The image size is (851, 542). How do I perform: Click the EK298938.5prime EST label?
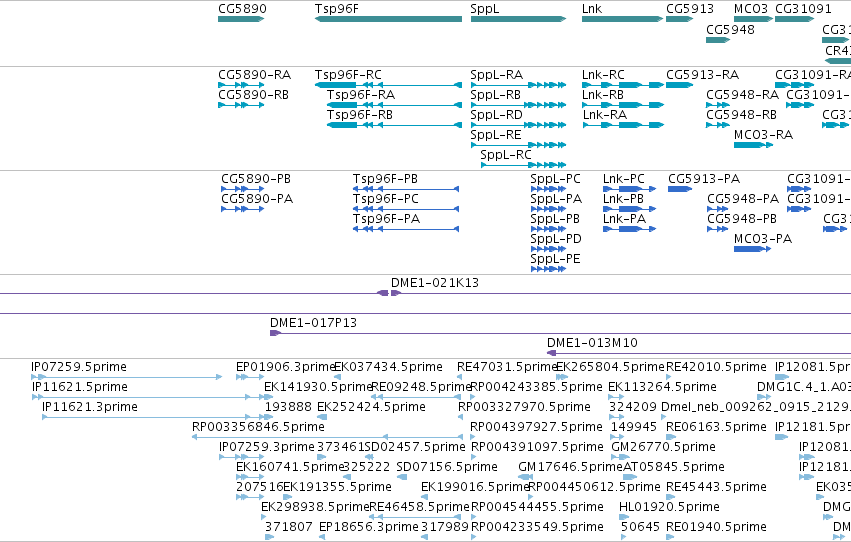(315, 507)
